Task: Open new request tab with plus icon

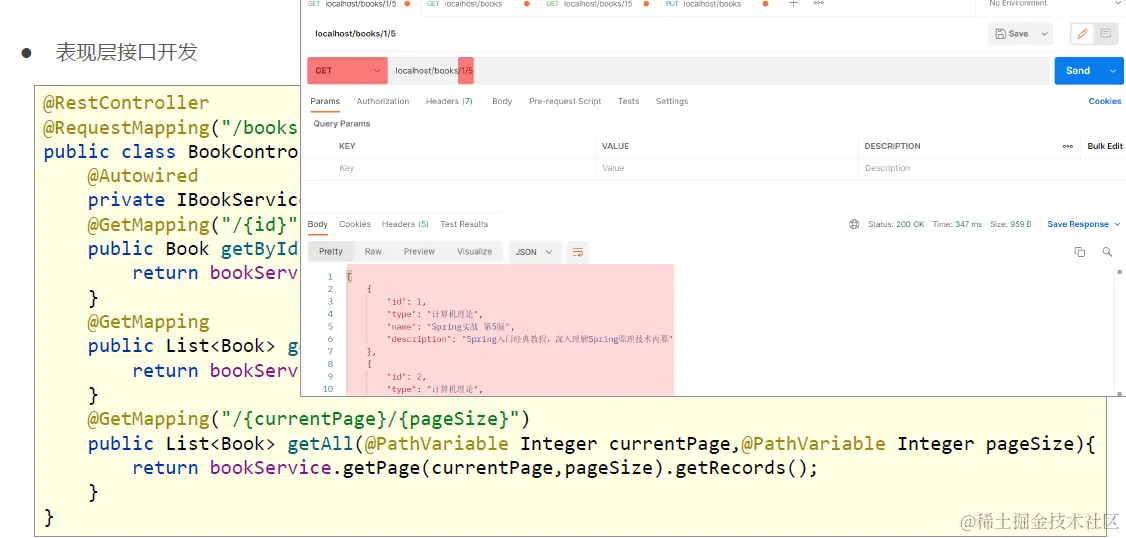Action: 794,4
